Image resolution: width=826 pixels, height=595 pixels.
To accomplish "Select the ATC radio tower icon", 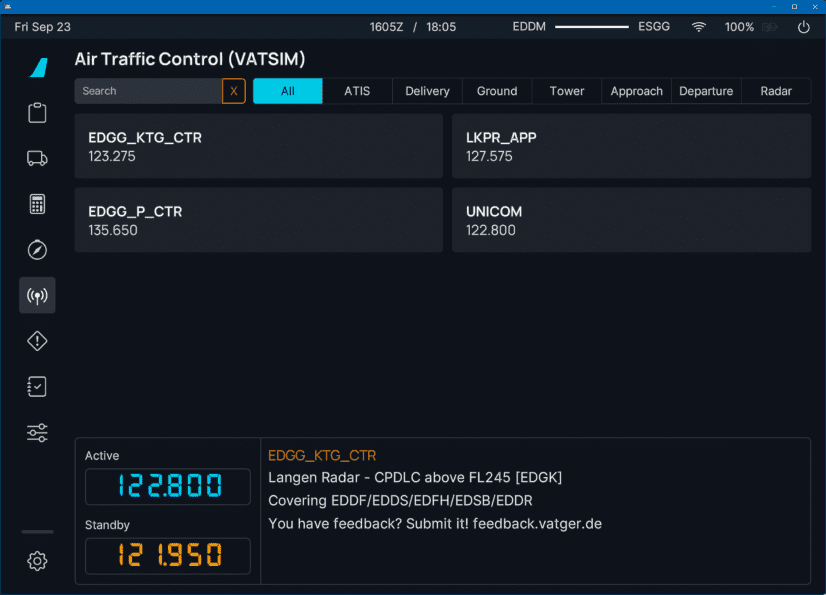I will coord(37,296).
